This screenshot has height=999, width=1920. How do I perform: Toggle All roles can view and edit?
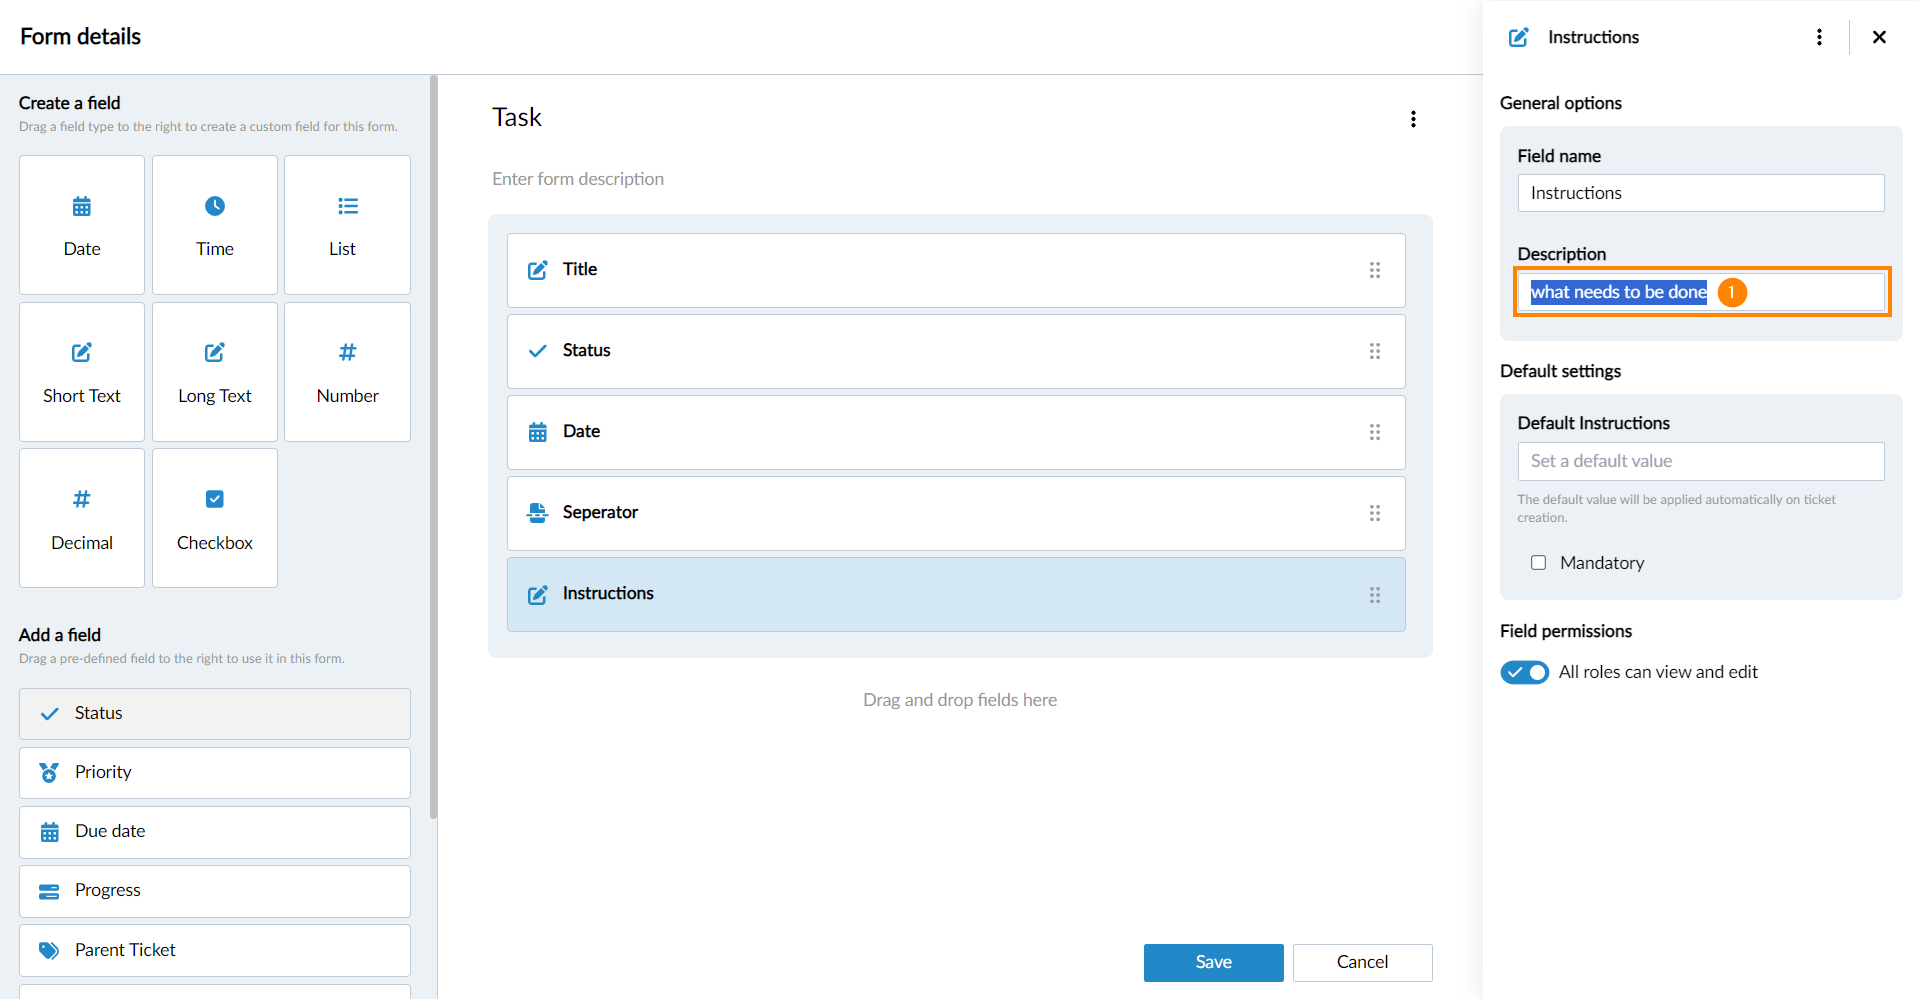pos(1524,672)
